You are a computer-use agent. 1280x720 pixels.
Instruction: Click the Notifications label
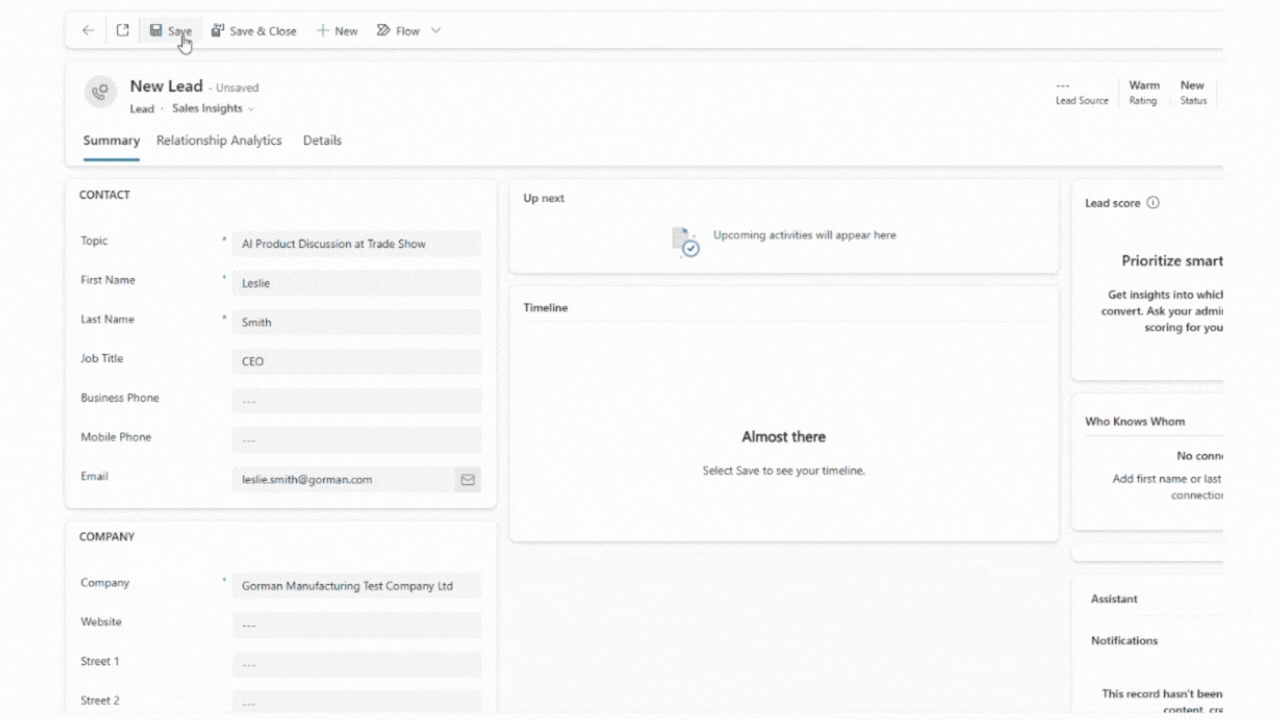tap(1124, 641)
